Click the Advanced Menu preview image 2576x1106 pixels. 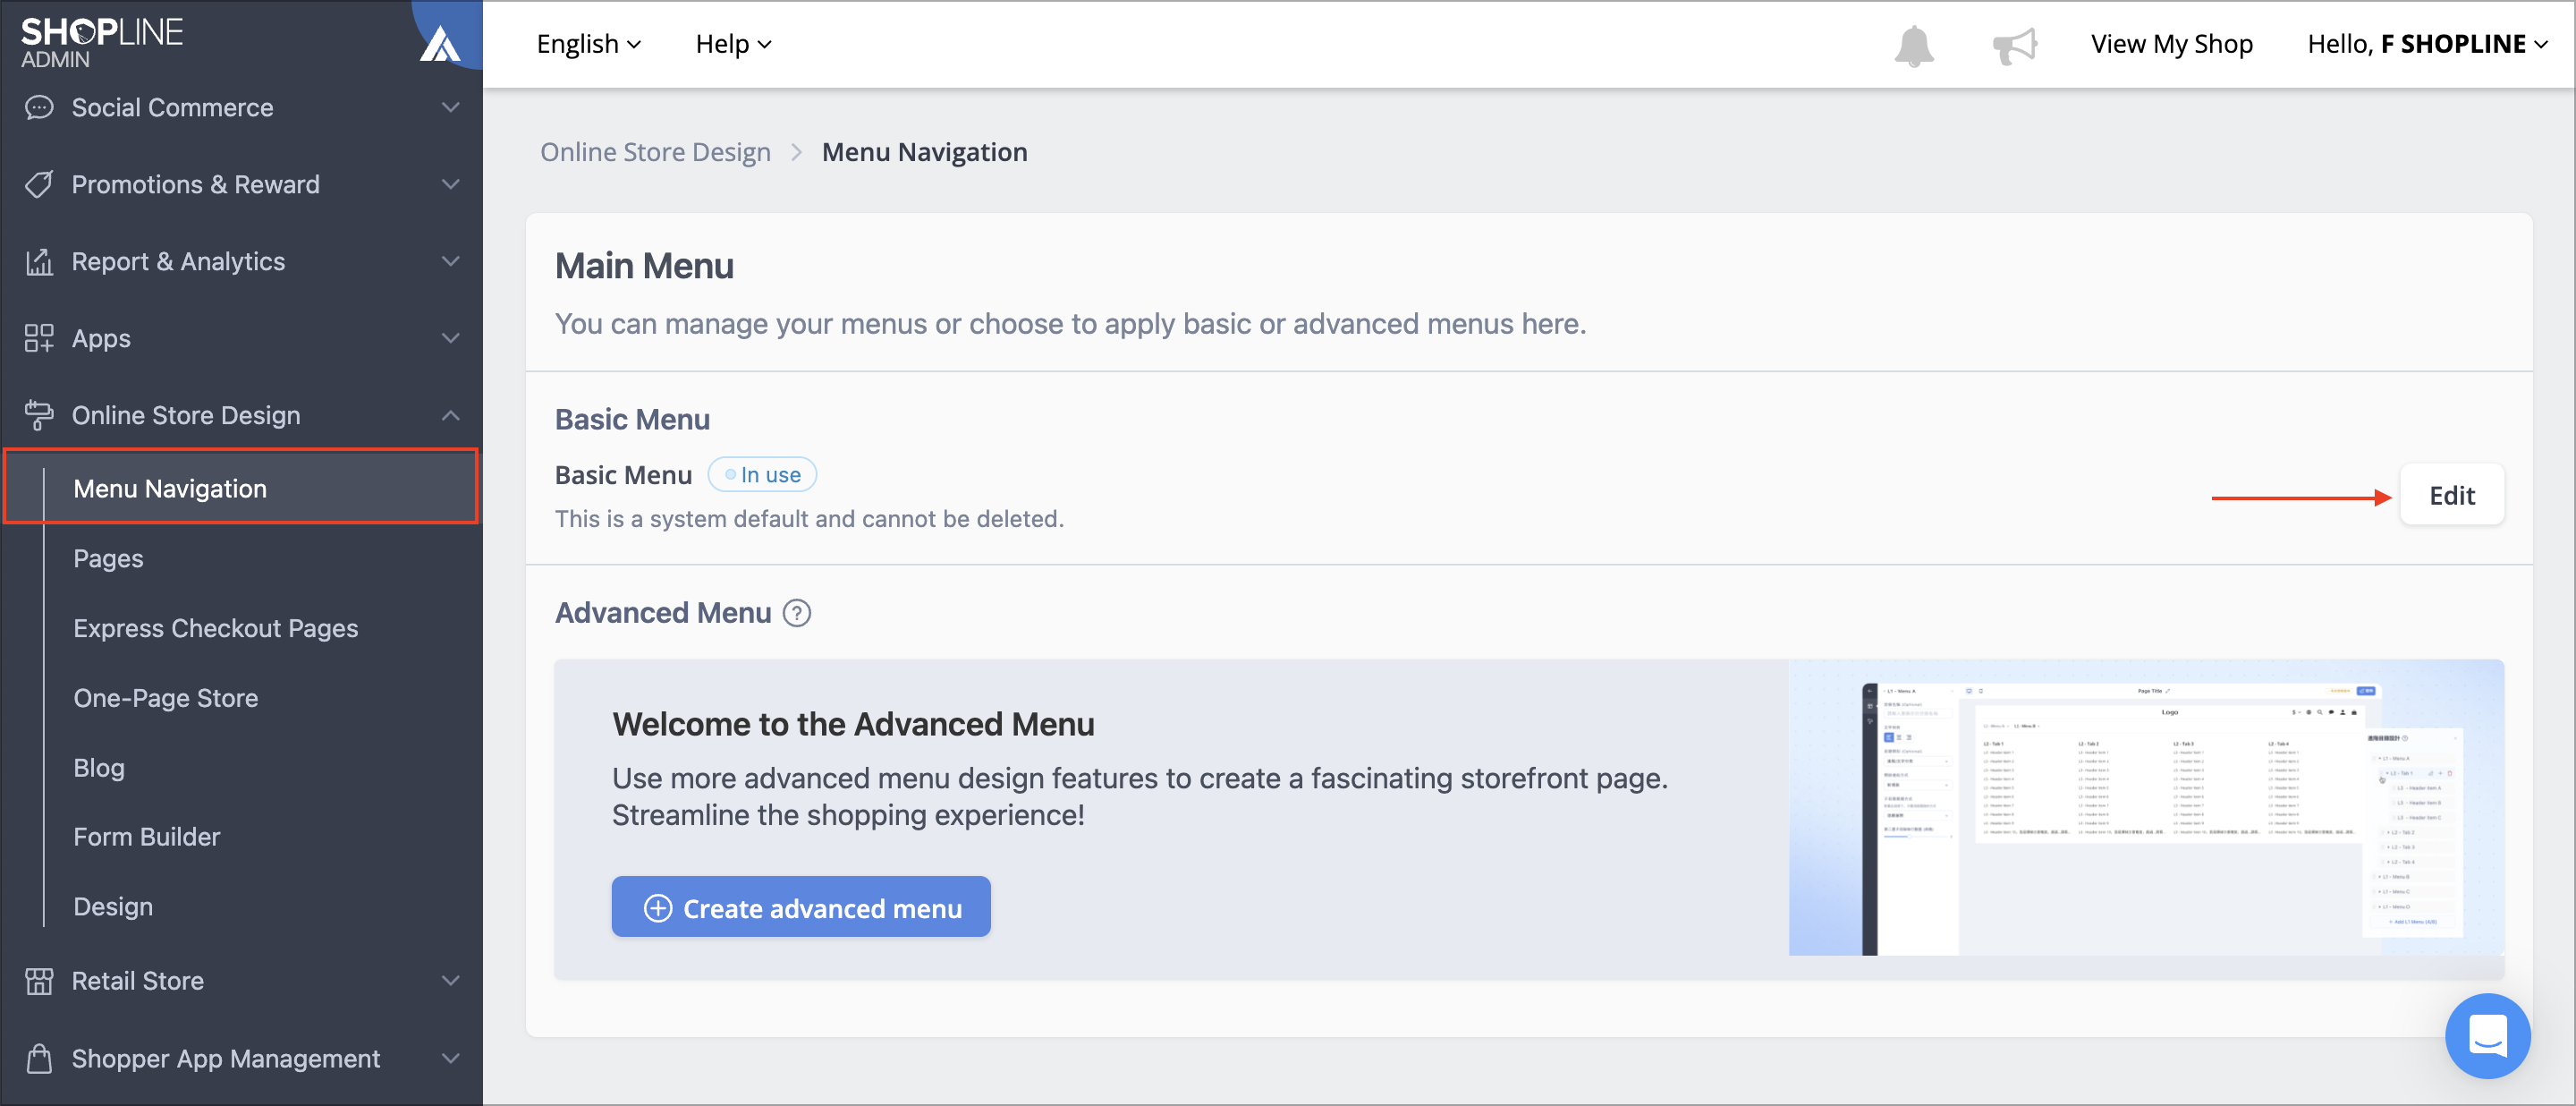tap(2146, 807)
